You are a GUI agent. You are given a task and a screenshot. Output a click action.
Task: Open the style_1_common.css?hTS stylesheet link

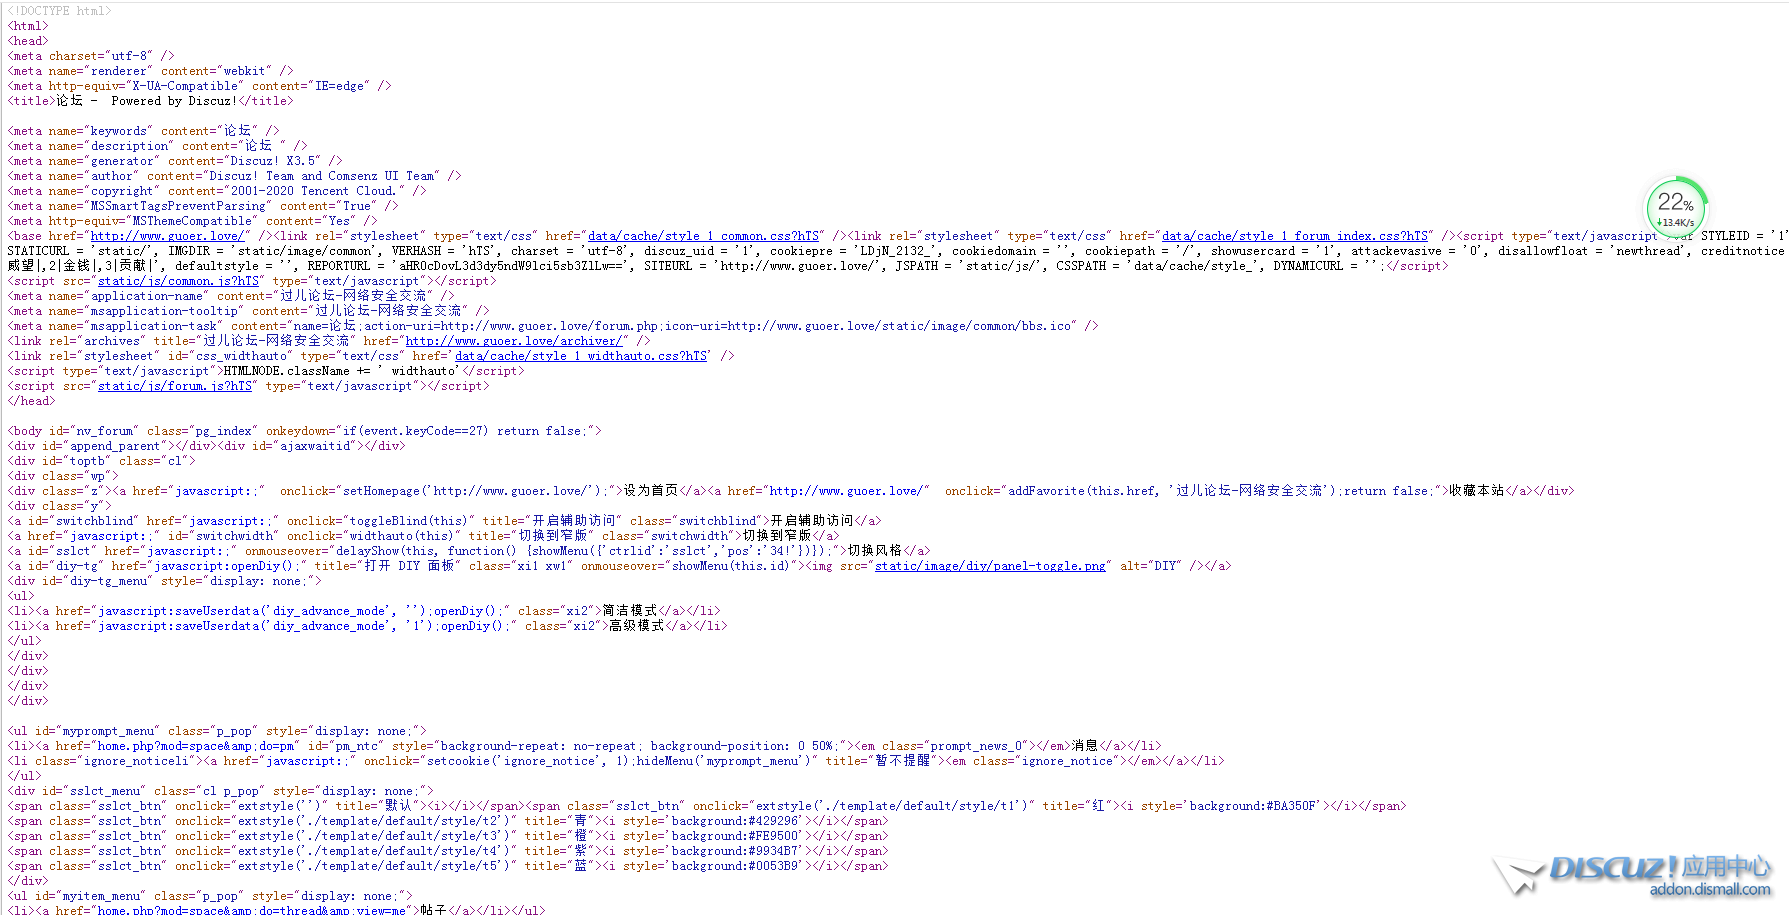click(702, 236)
